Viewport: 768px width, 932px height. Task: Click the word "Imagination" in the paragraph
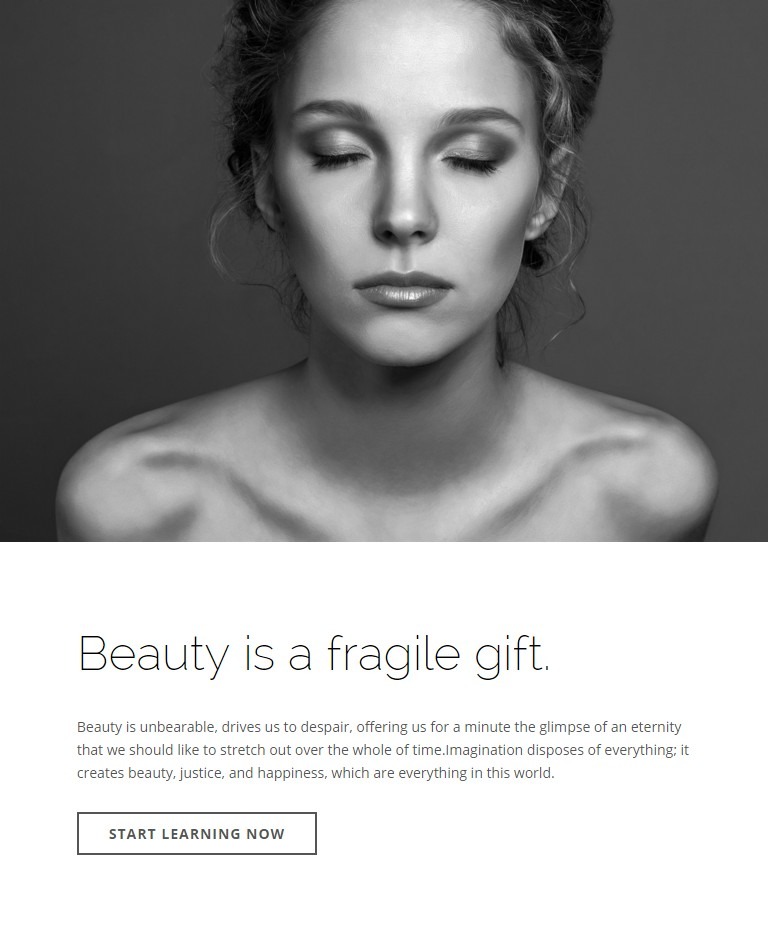pyautogui.click(x=484, y=750)
